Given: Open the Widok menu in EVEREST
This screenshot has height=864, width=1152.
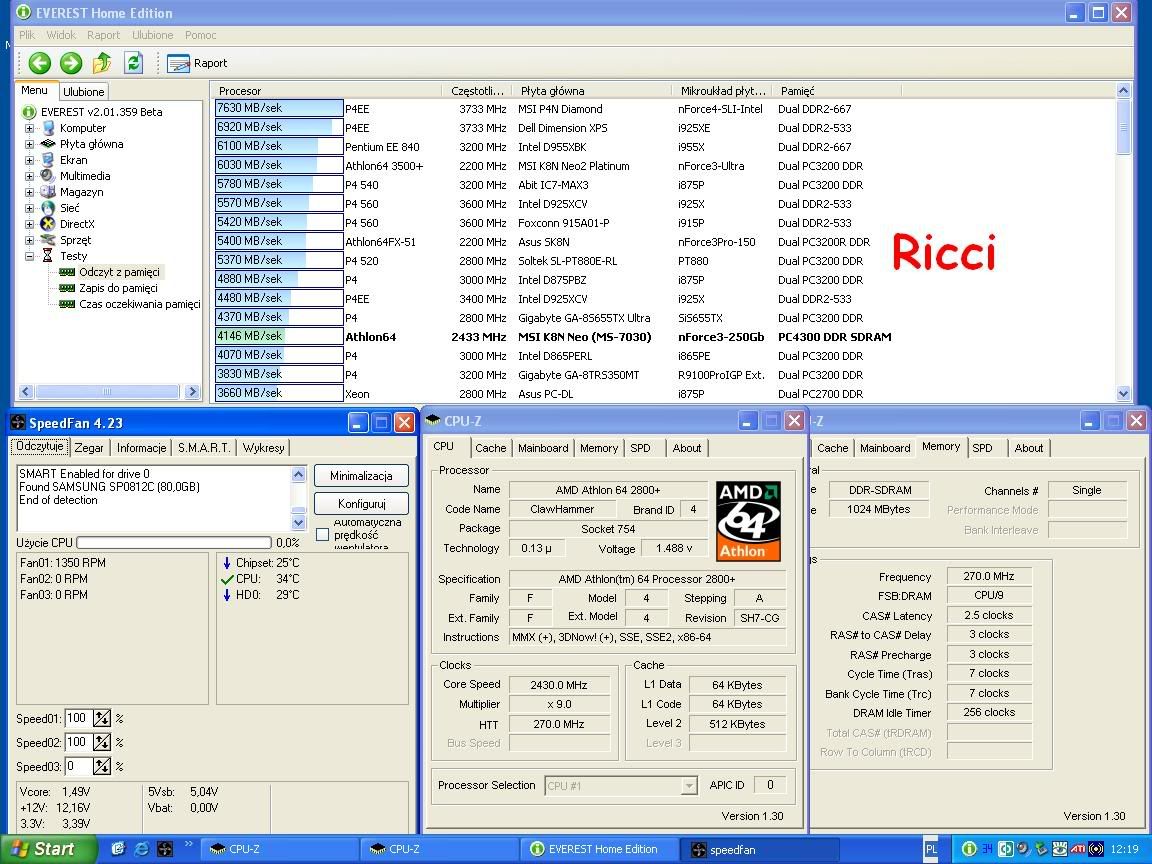Looking at the screenshot, I should (x=61, y=35).
